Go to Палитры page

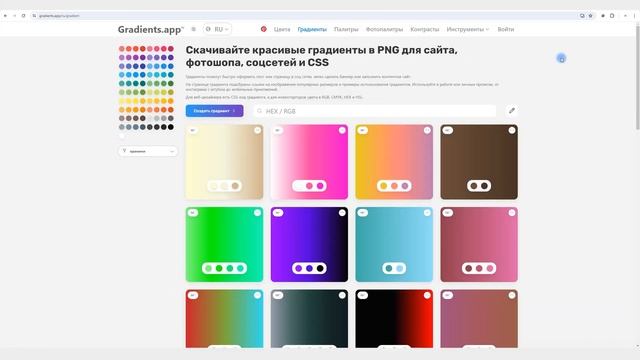tap(346, 29)
